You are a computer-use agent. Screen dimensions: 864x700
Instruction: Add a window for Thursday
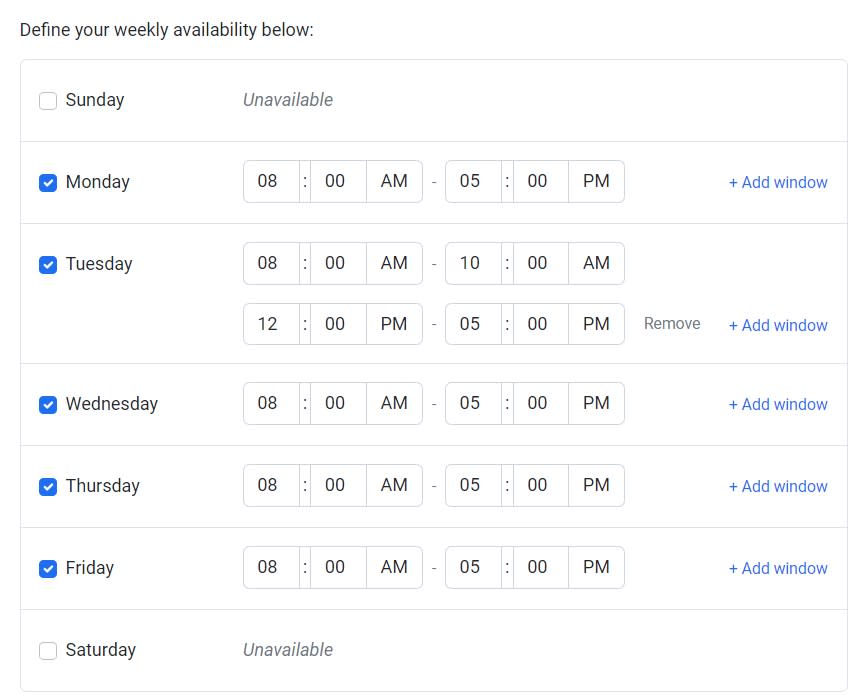(x=778, y=487)
